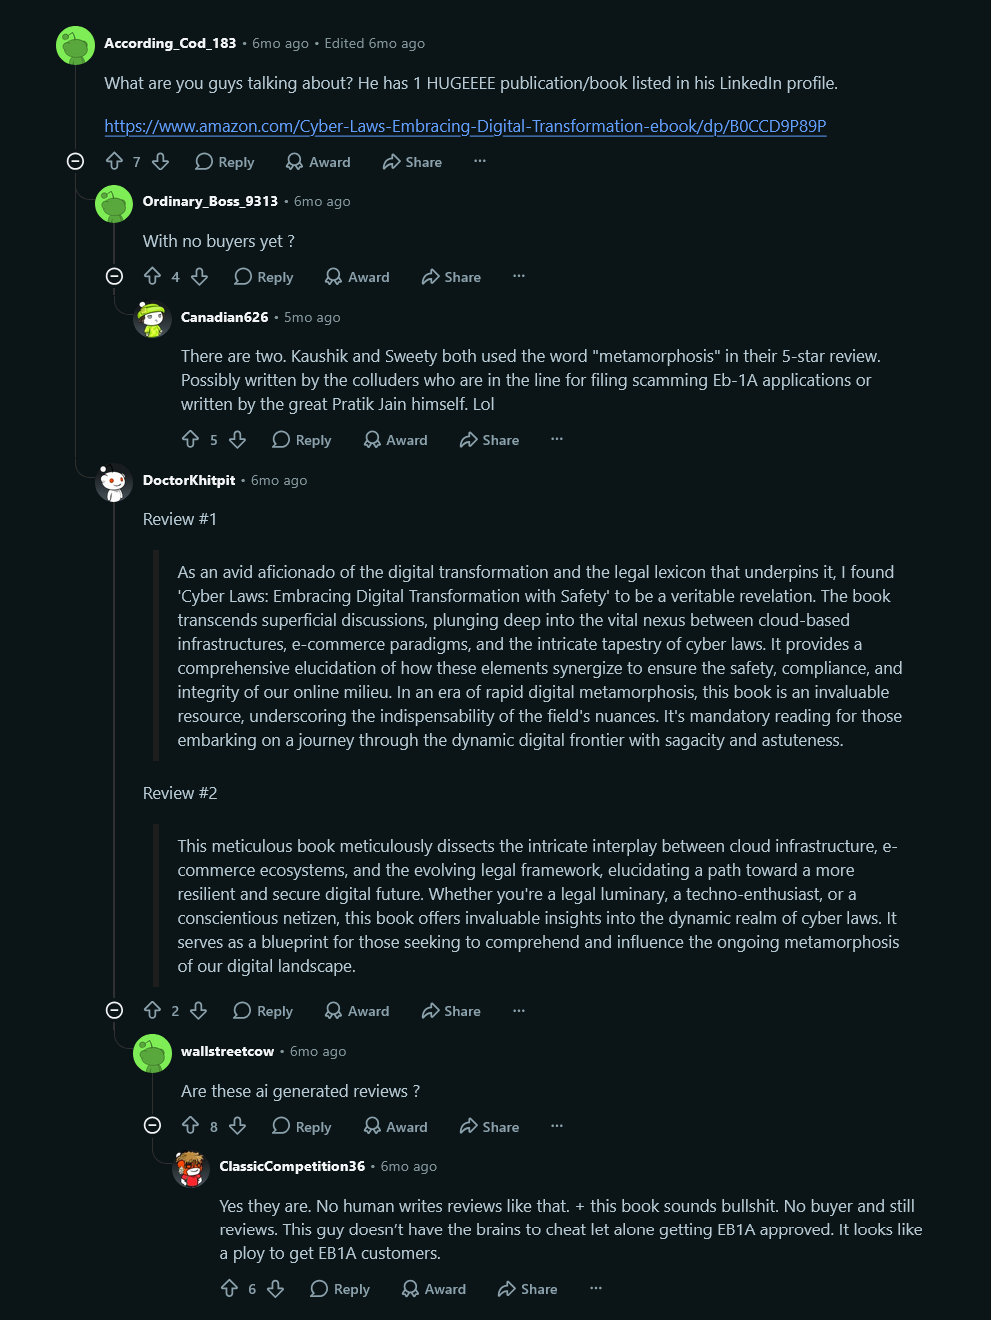This screenshot has height=1321, width=991.
Task: Upvote According_Cod_183's comment
Action: (x=114, y=161)
